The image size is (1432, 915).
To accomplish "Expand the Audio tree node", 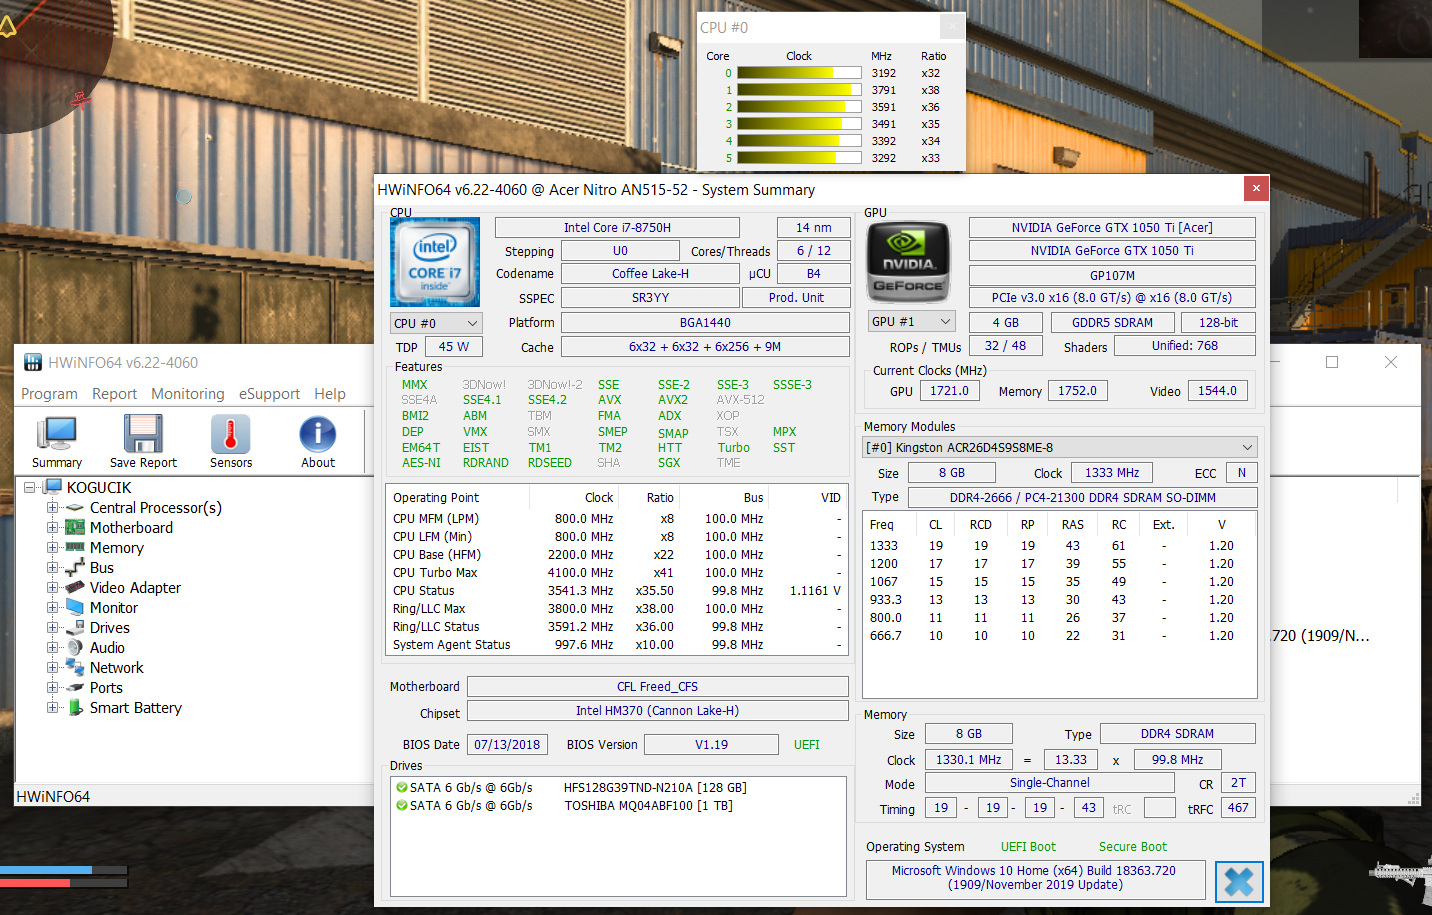I will 52,647.
